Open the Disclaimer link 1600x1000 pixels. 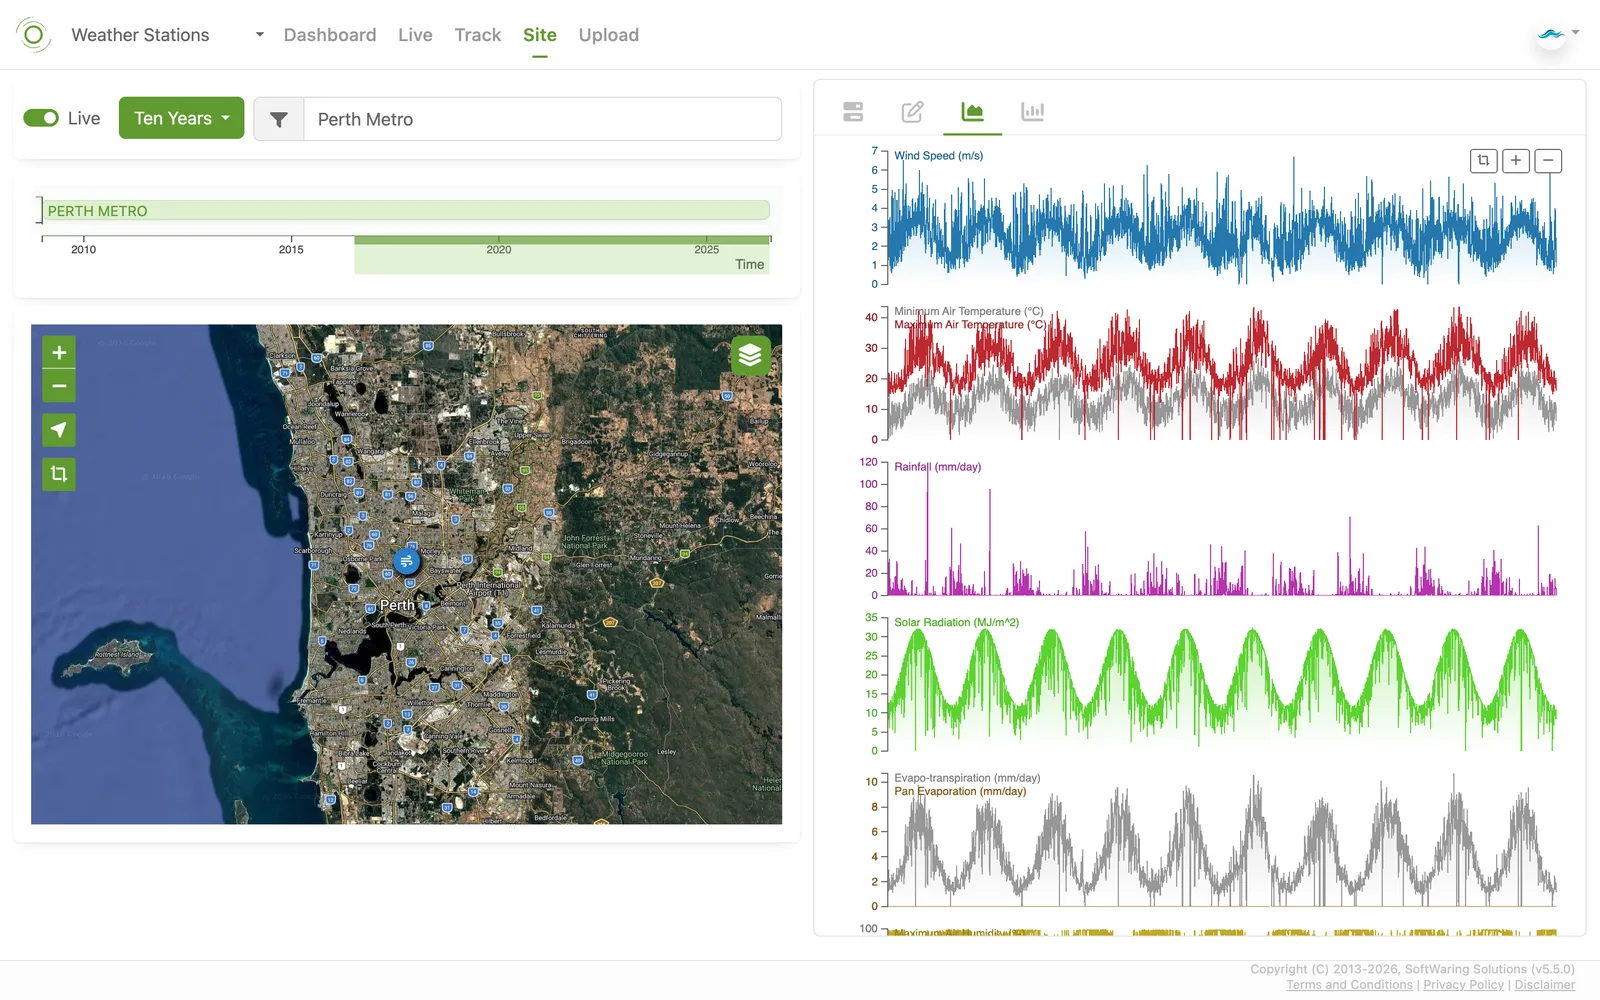tap(1544, 985)
